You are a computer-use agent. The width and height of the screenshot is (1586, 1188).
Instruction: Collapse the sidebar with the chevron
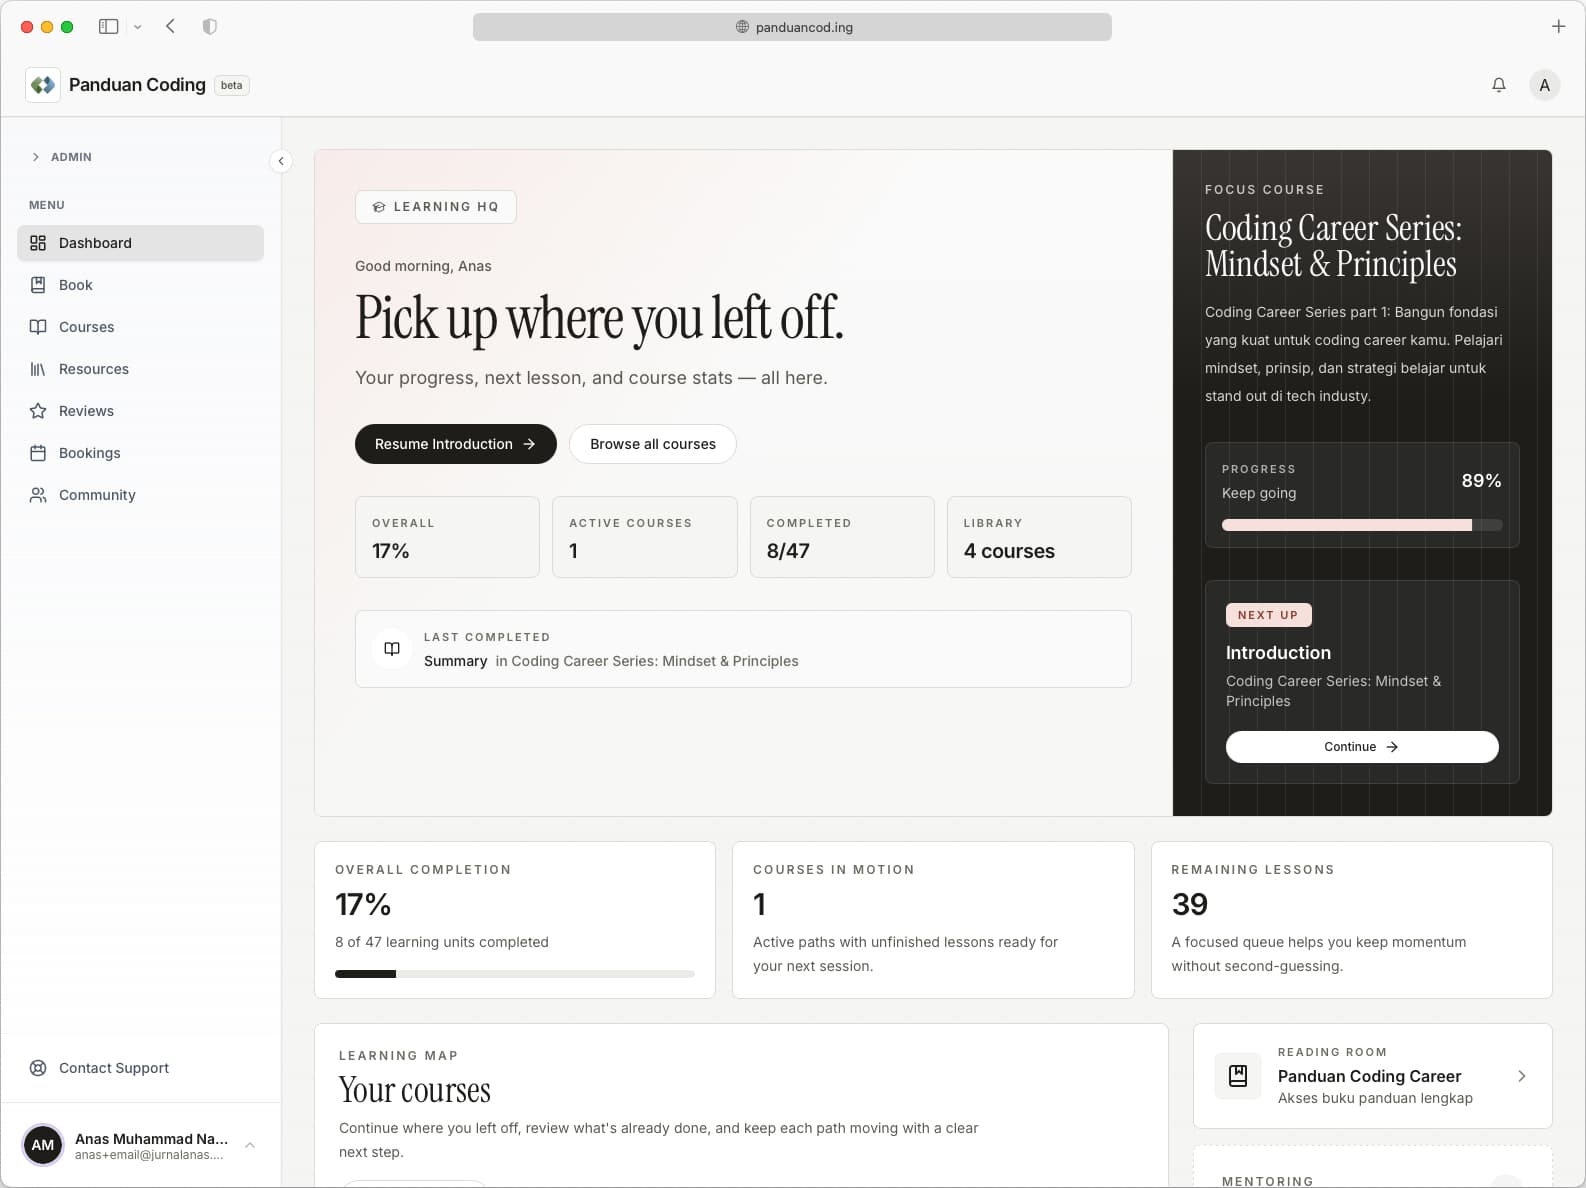(281, 161)
